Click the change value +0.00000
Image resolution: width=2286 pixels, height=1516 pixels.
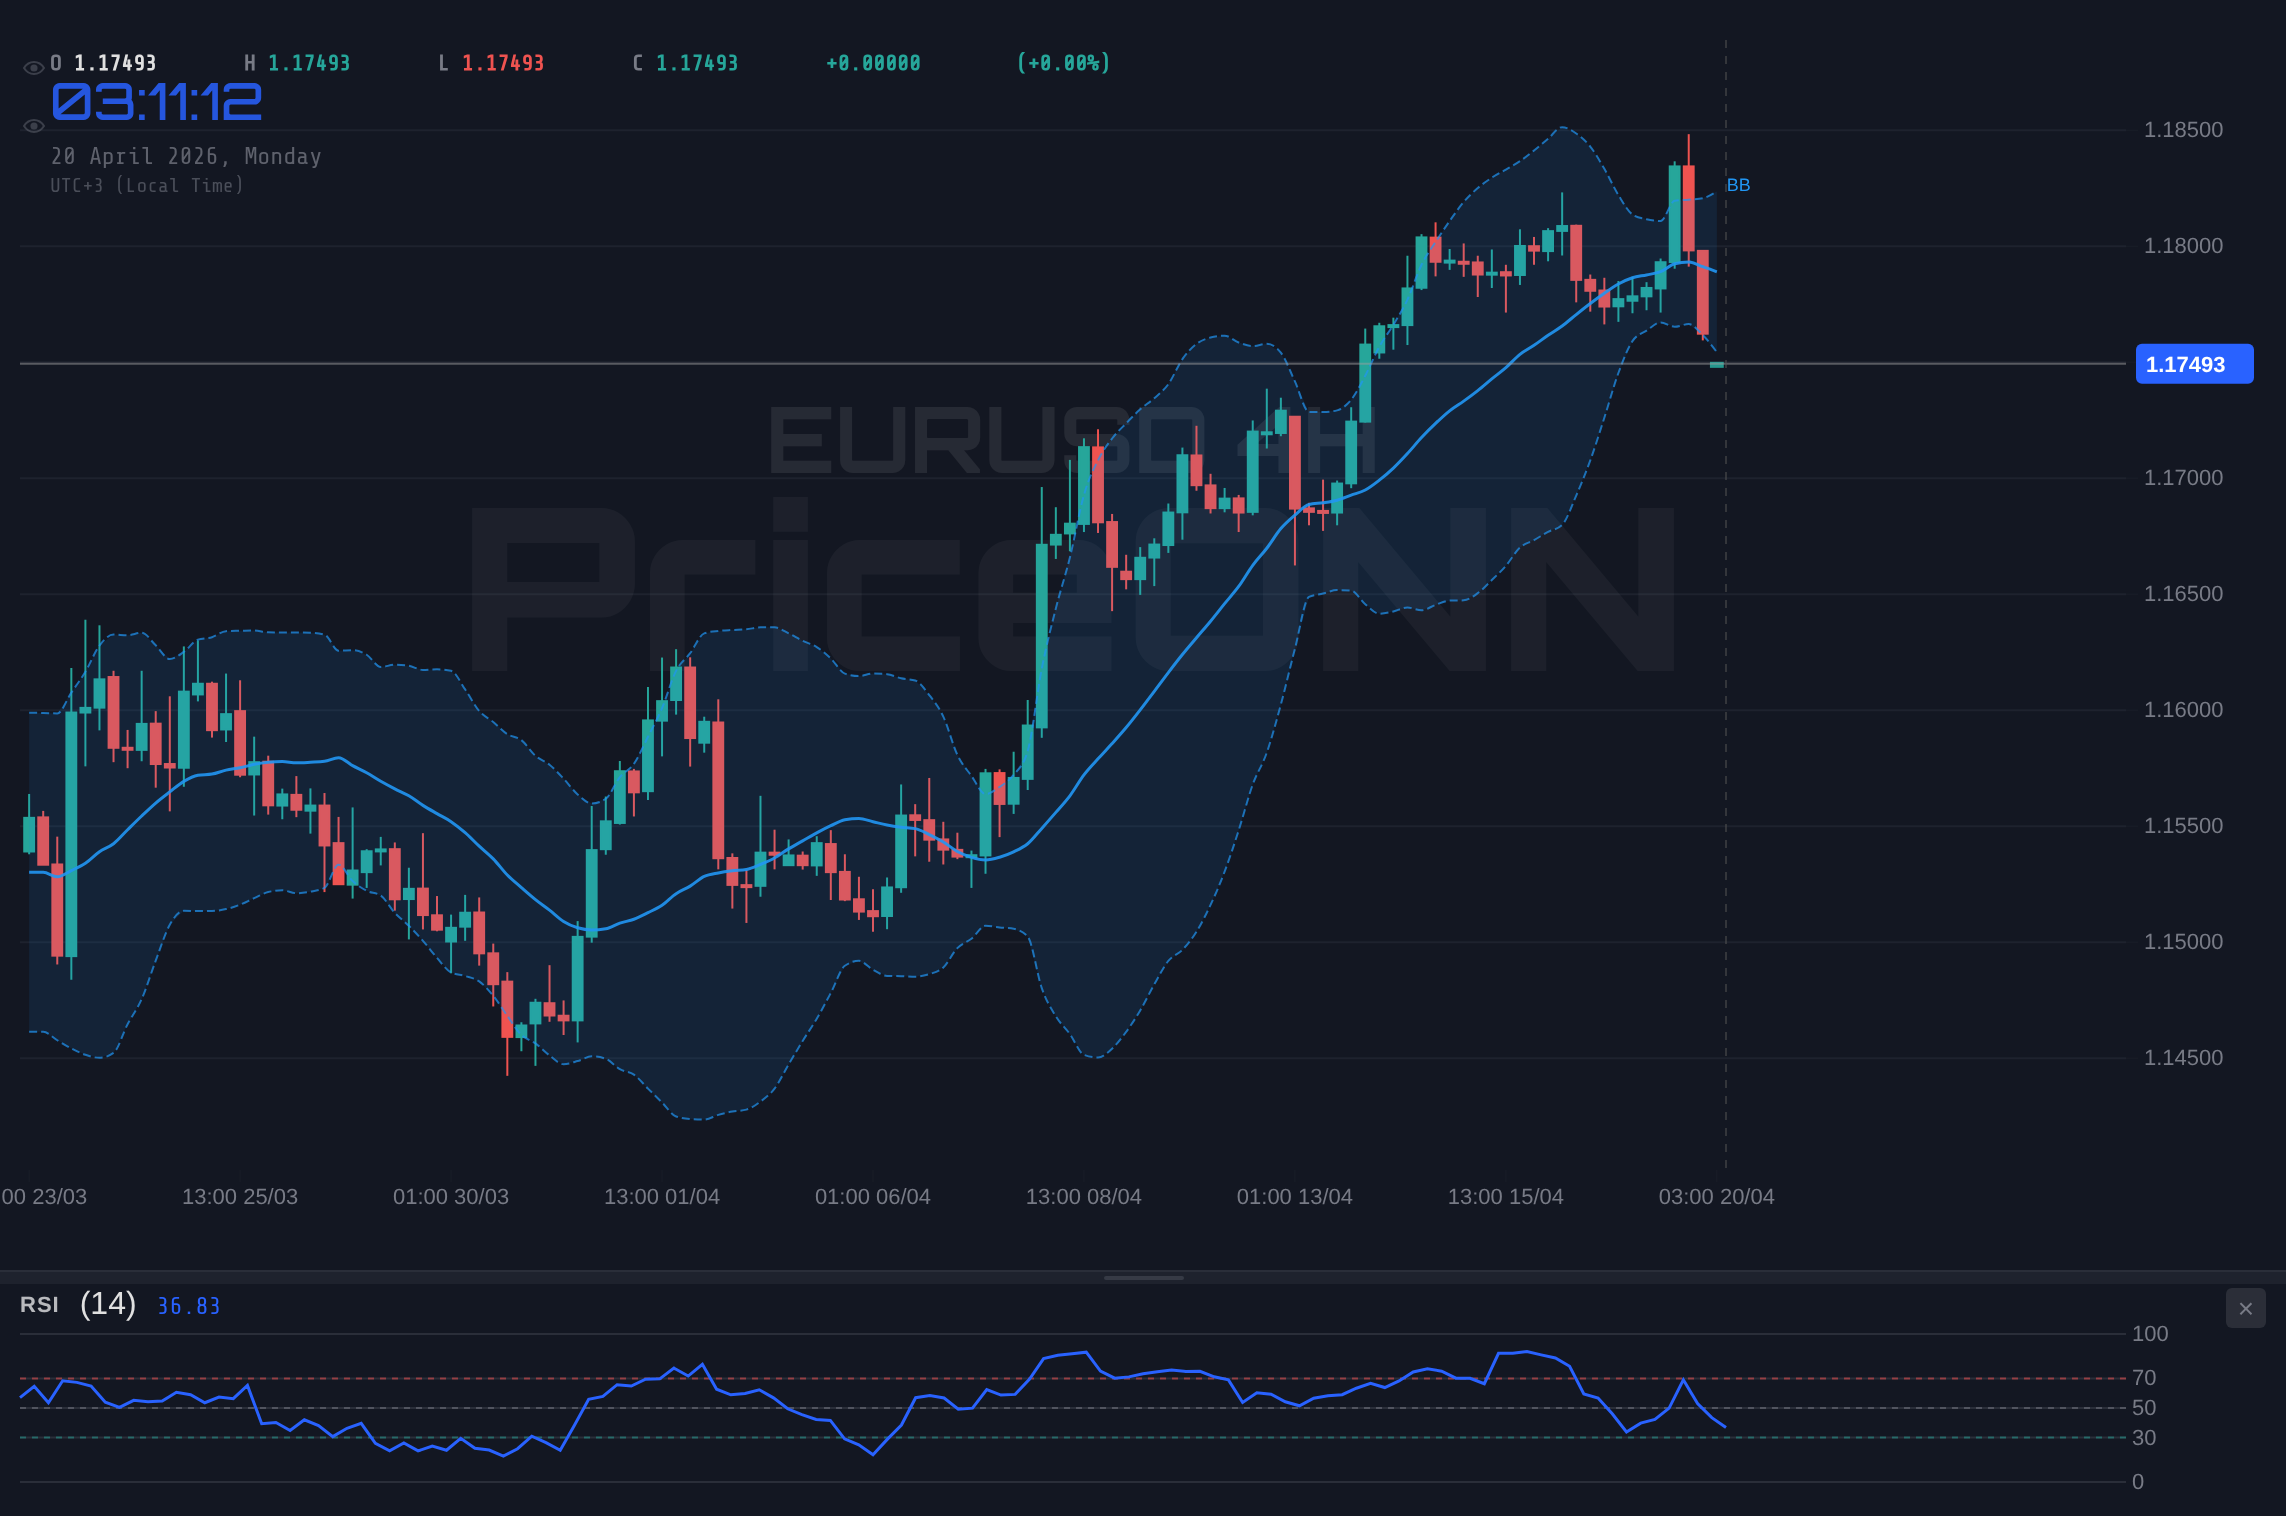(x=873, y=63)
